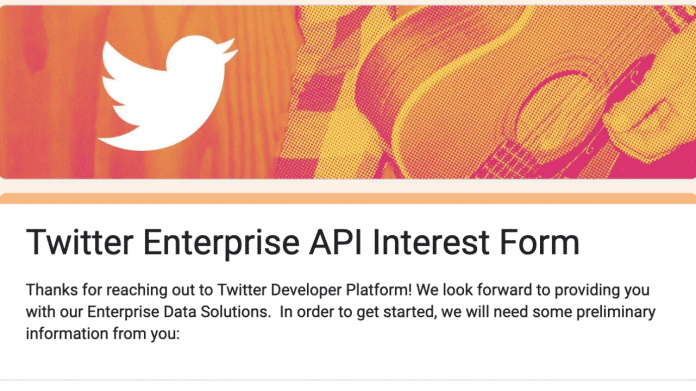
Task: Click the orange accent bar above the title
Action: point(348,198)
